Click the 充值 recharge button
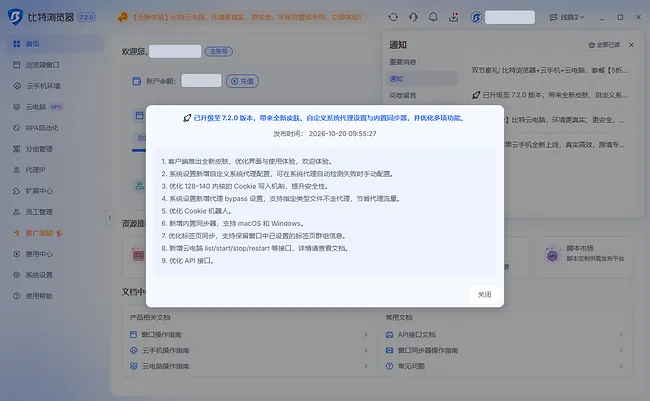650x401 pixels. [x=243, y=81]
